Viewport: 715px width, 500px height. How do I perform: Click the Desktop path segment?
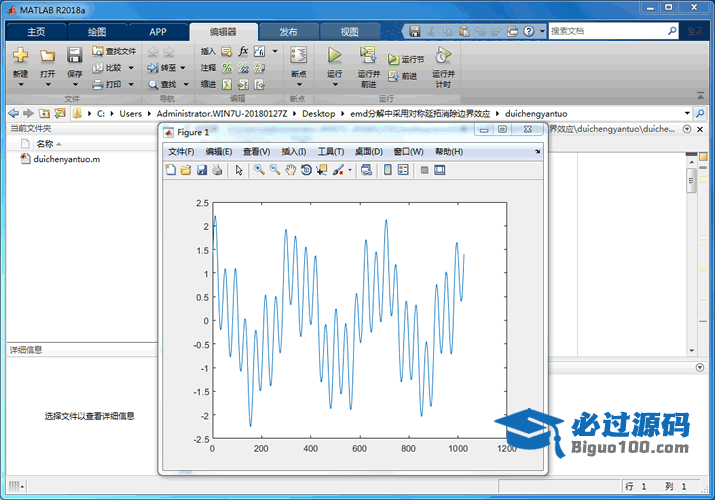(319, 114)
